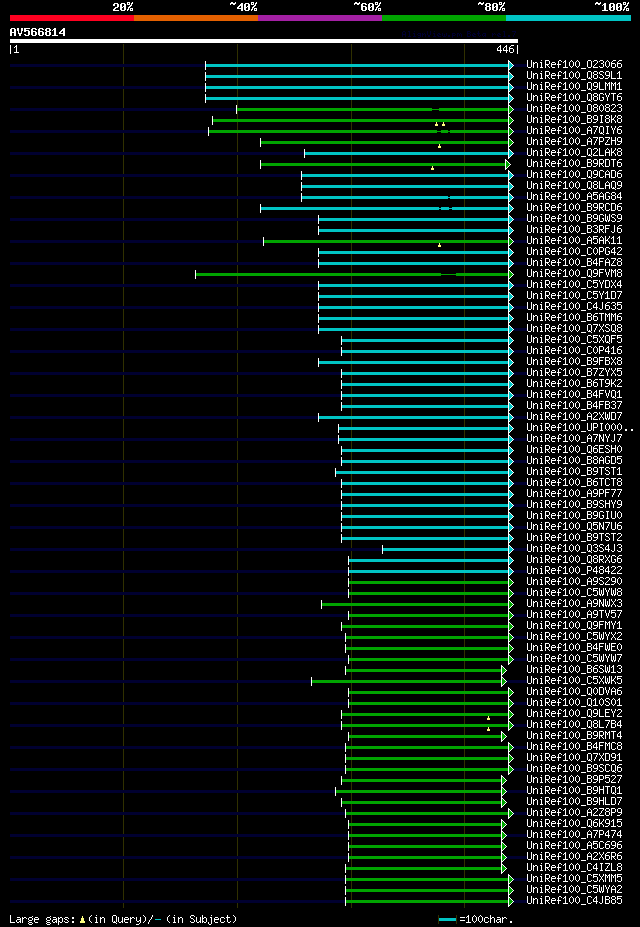This screenshot has height=927, width=640.
Task: Click the red 20% identity legend segment
Action: 72,18
